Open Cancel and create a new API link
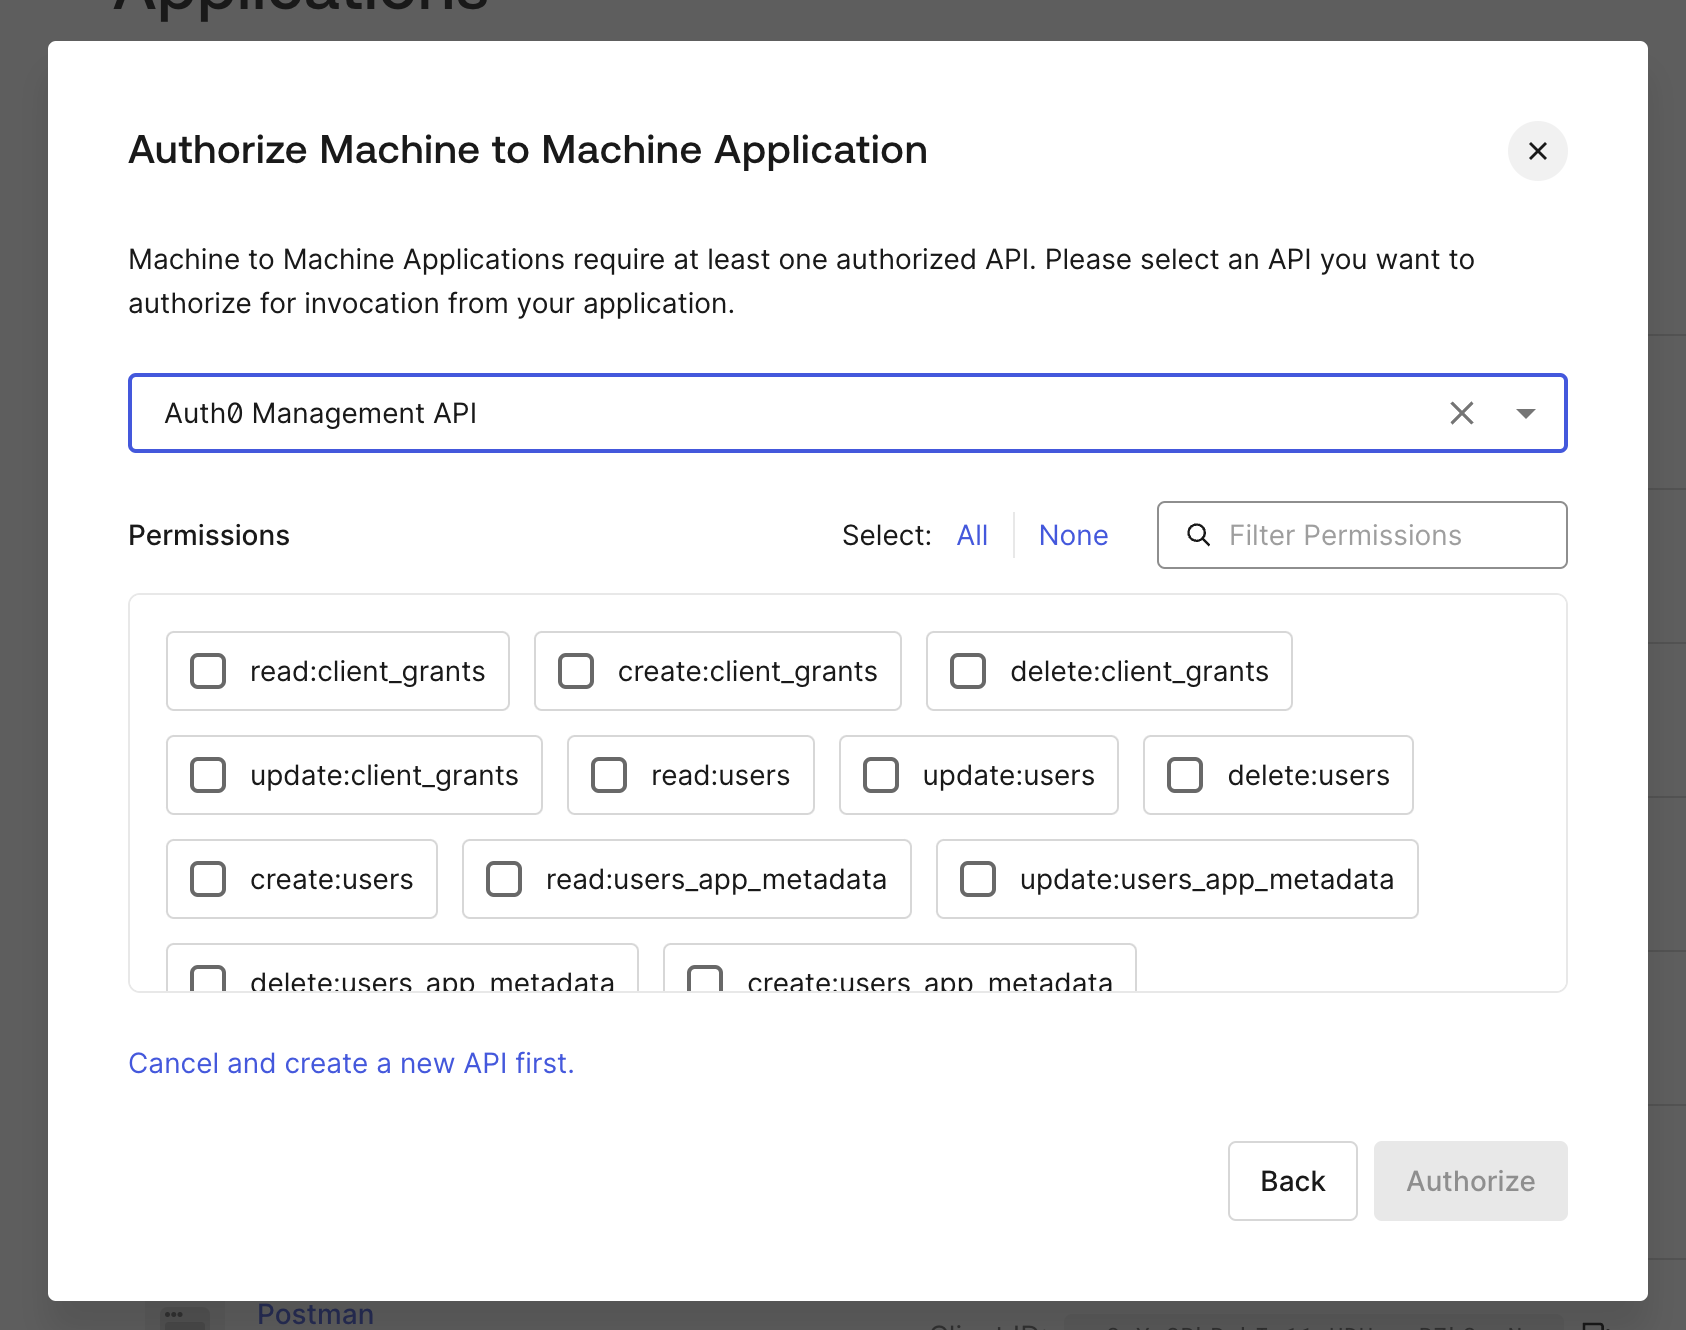Image resolution: width=1686 pixels, height=1330 pixels. (x=351, y=1063)
